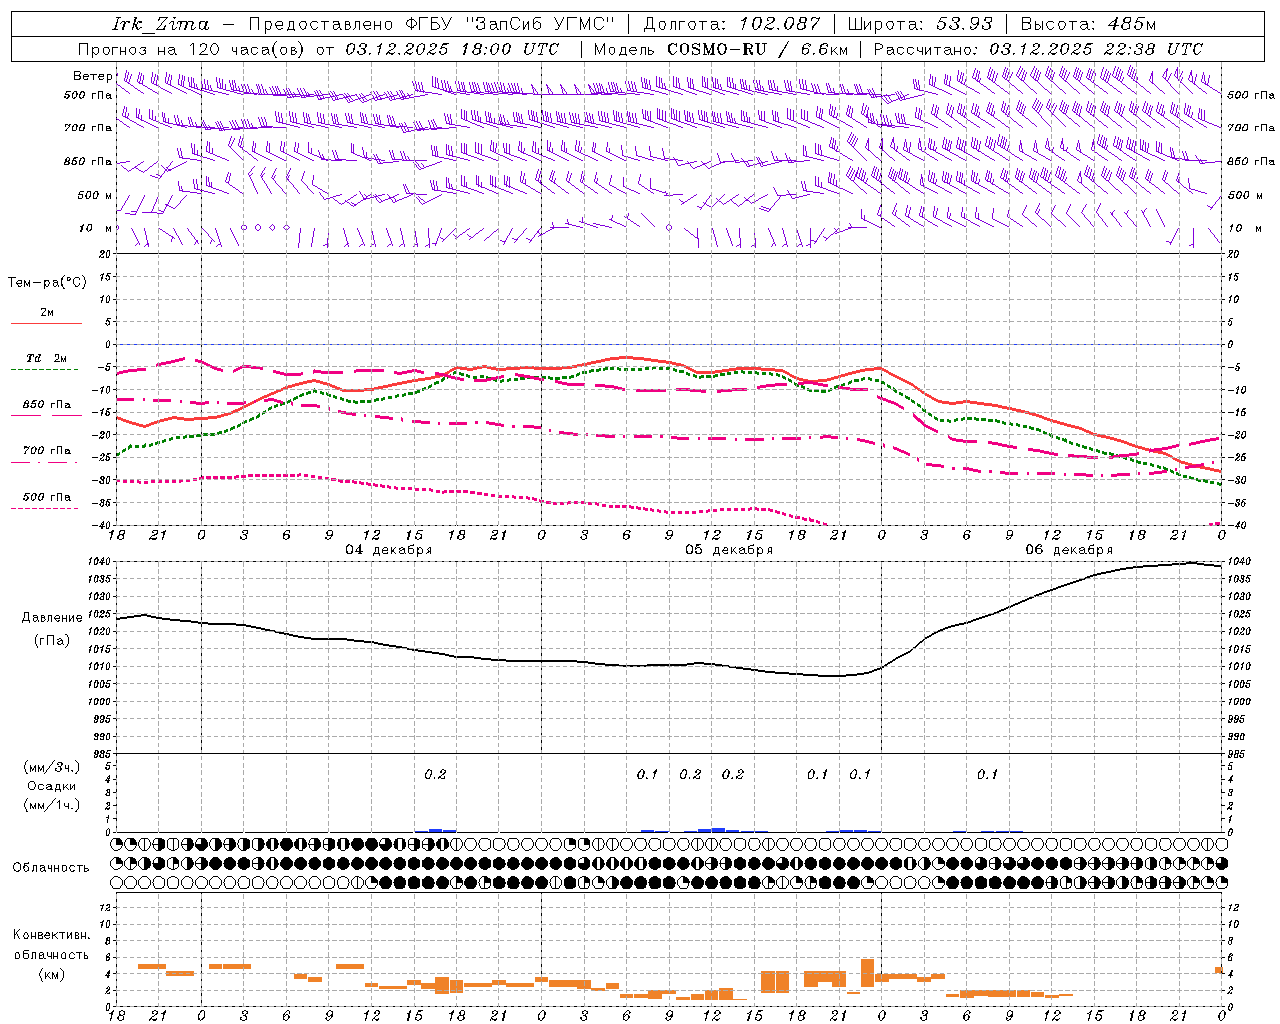Click the Модель COSMO-RU / 6.6км label
This screenshot has height=1024, width=1280.
click(x=720, y=49)
